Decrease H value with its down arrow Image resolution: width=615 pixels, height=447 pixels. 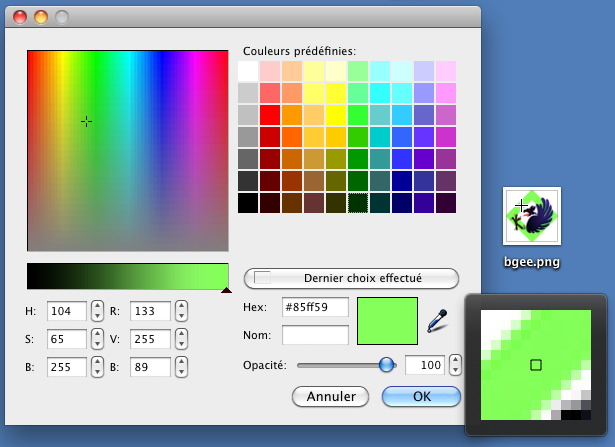[x=97, y=316]
